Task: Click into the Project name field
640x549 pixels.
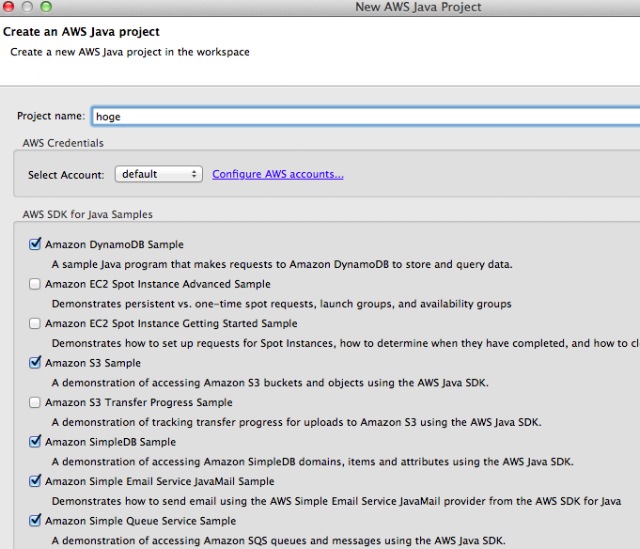Action: tap(366, 116)
